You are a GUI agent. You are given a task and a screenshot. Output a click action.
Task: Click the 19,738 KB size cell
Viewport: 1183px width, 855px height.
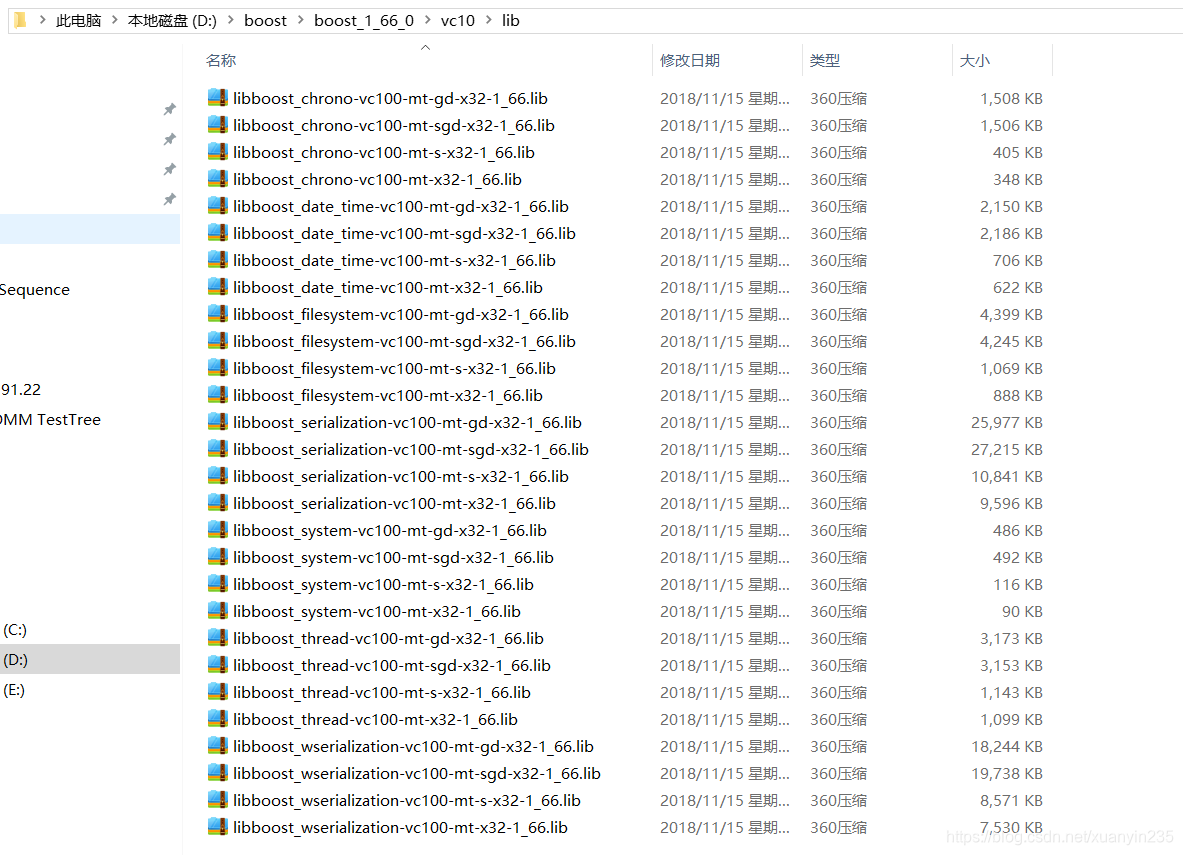coord(1006,773)
